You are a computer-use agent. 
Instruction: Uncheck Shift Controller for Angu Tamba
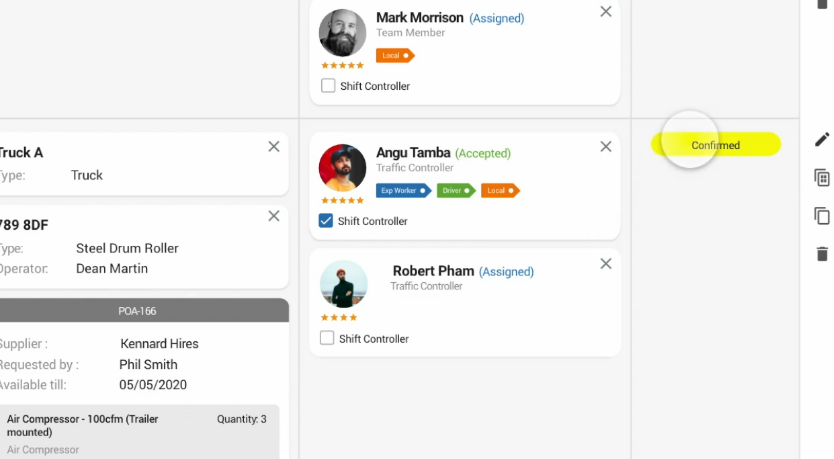pos(326,221)
